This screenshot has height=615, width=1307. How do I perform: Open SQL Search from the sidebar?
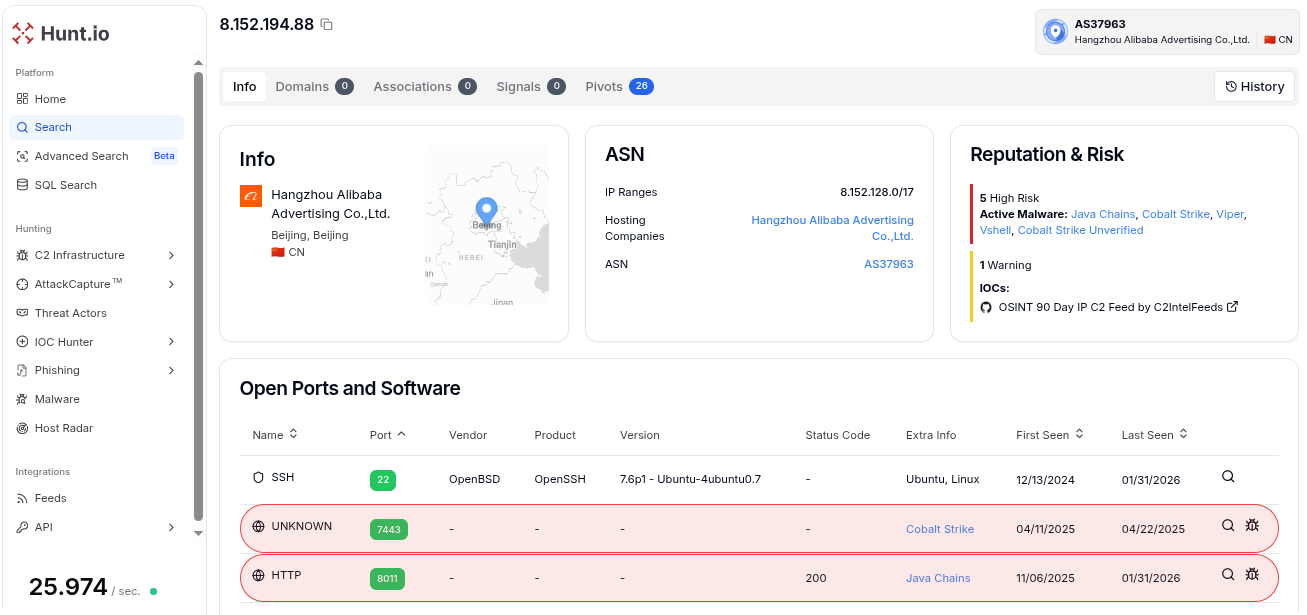[65, 185]
